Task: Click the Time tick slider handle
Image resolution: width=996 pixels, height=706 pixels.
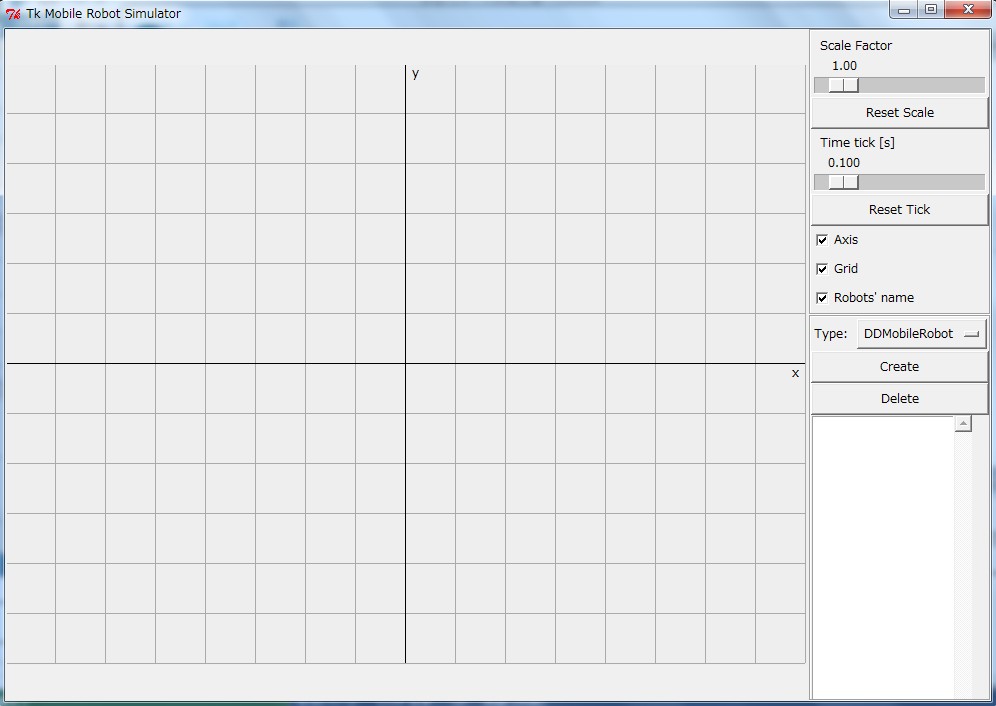Action: [844, 182]
